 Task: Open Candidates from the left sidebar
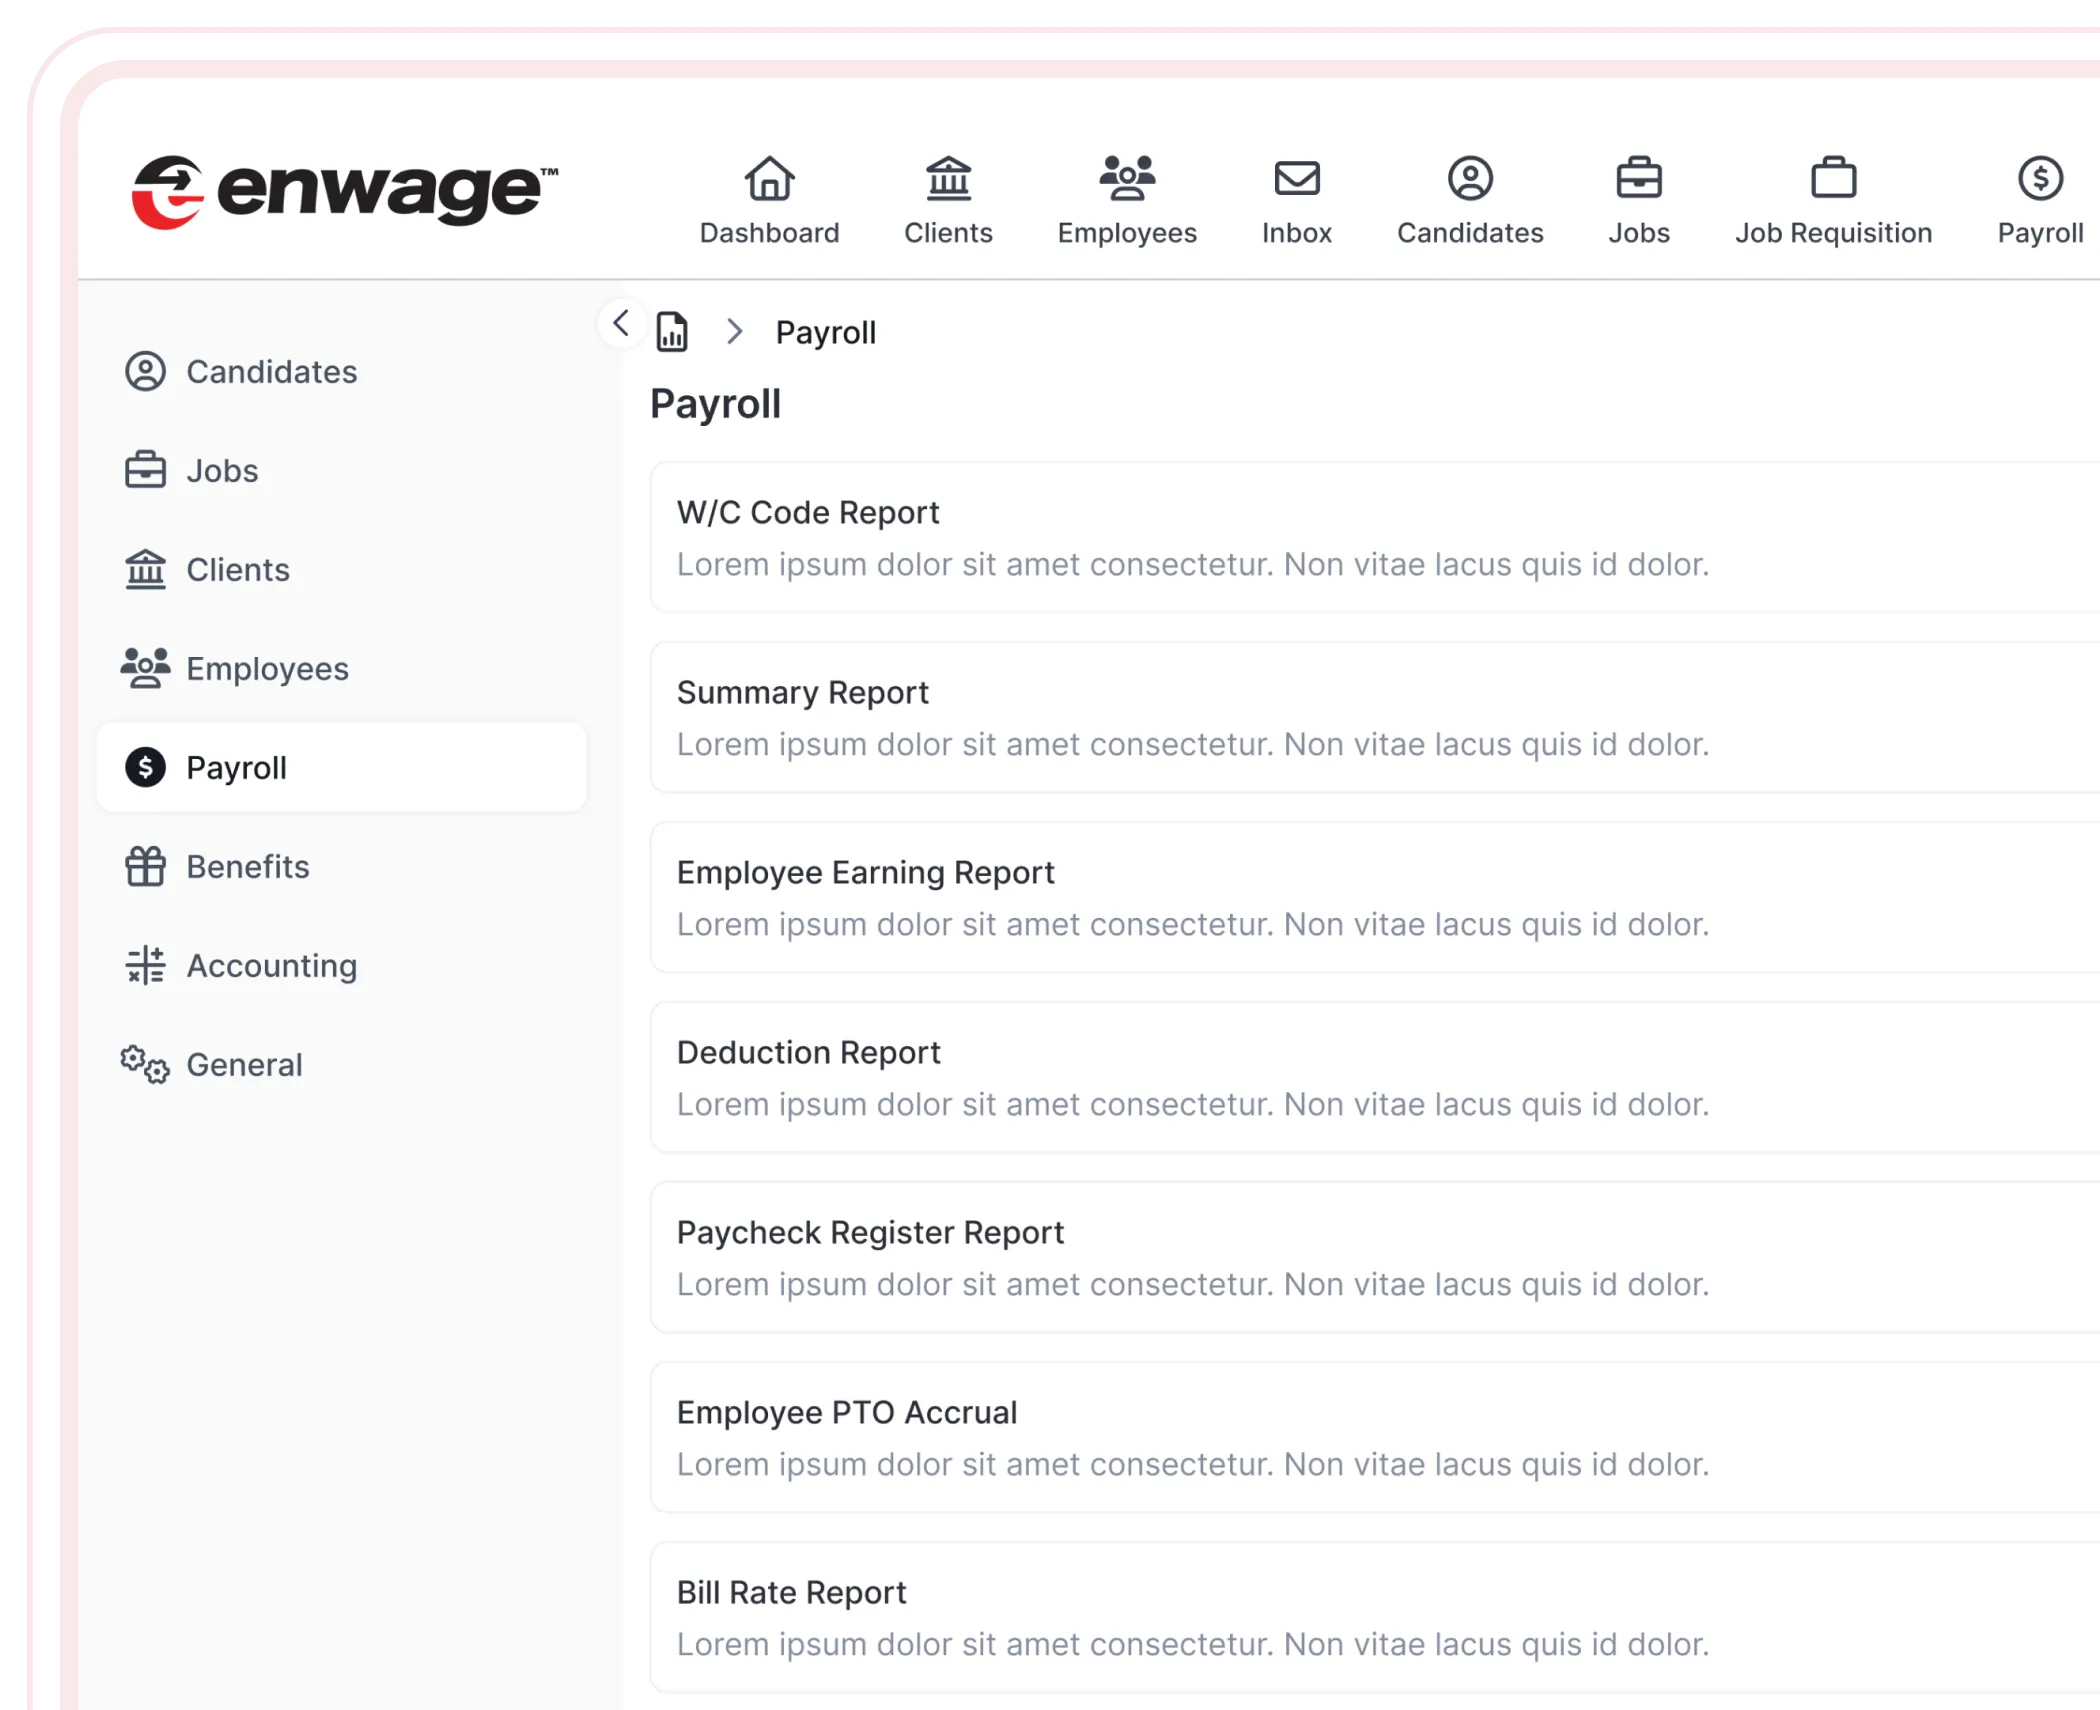271,372
